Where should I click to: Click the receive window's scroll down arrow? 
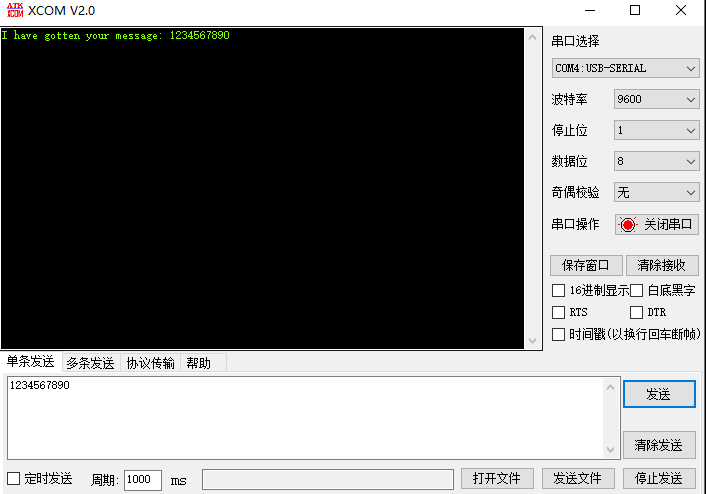click(x=533, y=341)
